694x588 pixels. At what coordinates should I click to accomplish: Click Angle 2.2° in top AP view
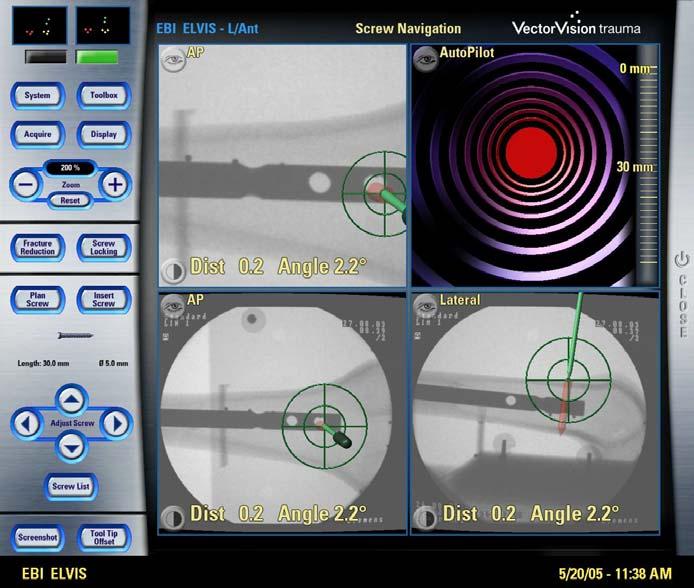(x=322, y=267)
